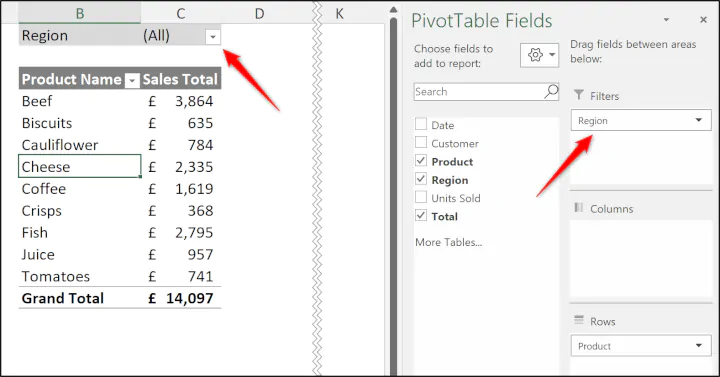Image resolution: width=720 pixels, height=377 pixels.
Task: Click the search magnifier icon
Action: (551, 91)
